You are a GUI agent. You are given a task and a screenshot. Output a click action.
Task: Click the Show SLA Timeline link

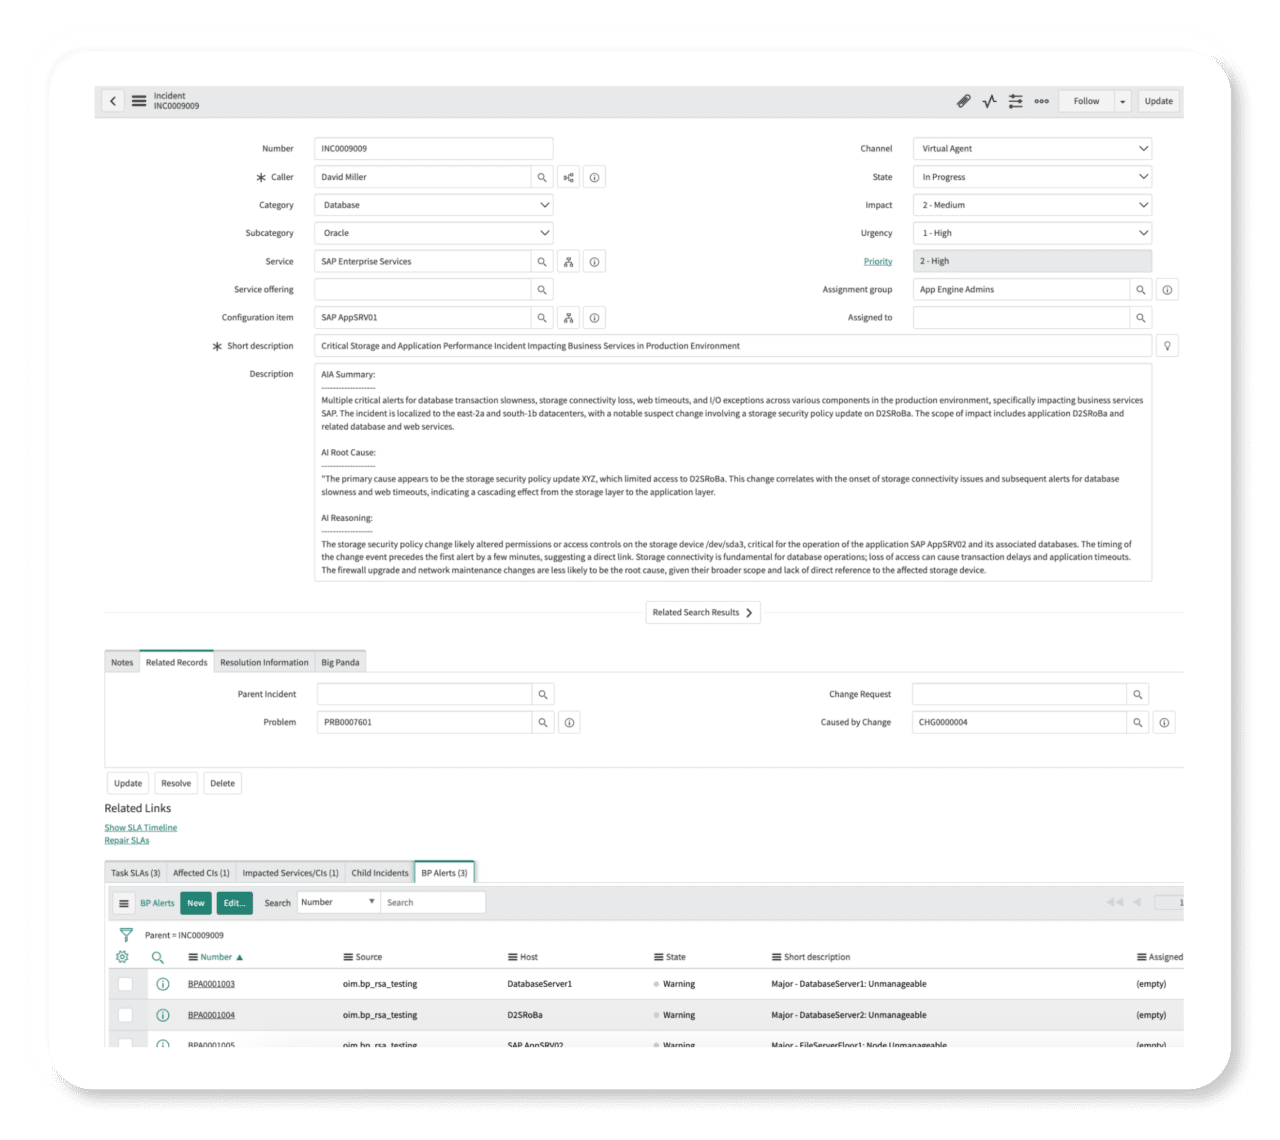pos(140,827)
